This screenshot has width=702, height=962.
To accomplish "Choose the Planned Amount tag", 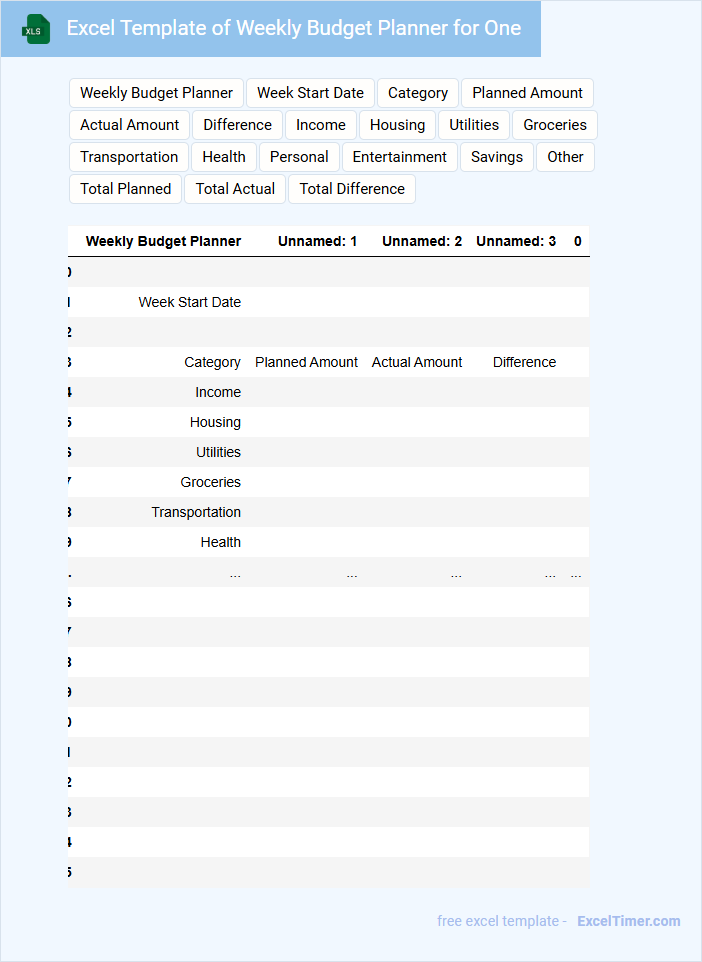I will pos(528,93).
